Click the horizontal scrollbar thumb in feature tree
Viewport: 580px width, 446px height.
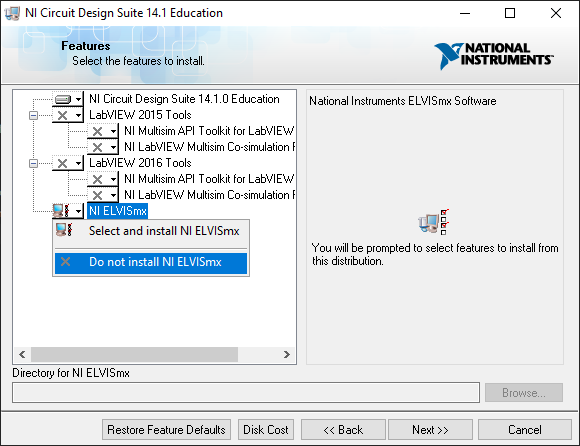click(134, 355)
